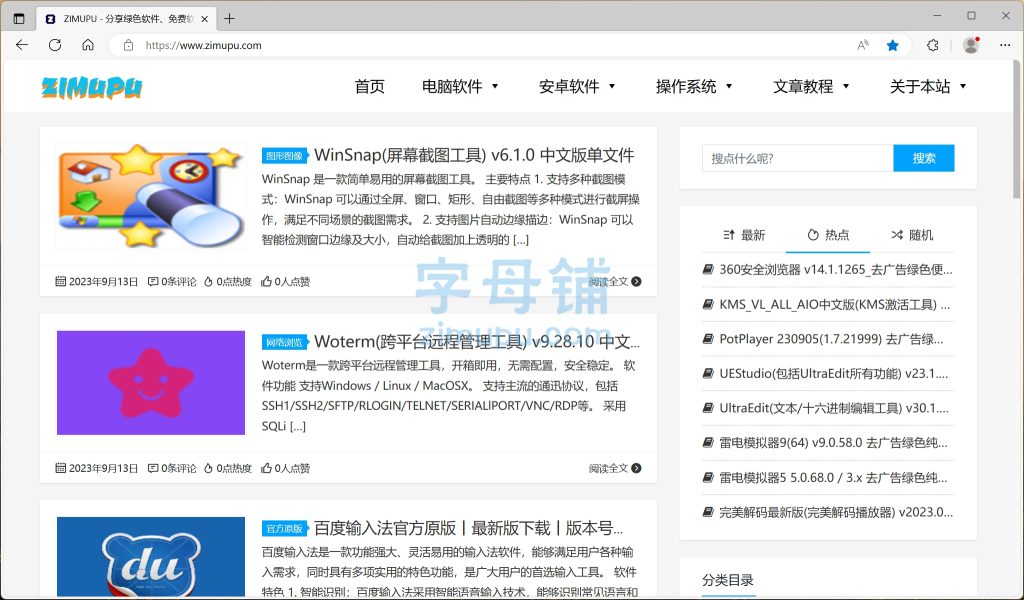Click the blue 搜索 button
The width and height of the screenshot is (1024, 600).
924,158
